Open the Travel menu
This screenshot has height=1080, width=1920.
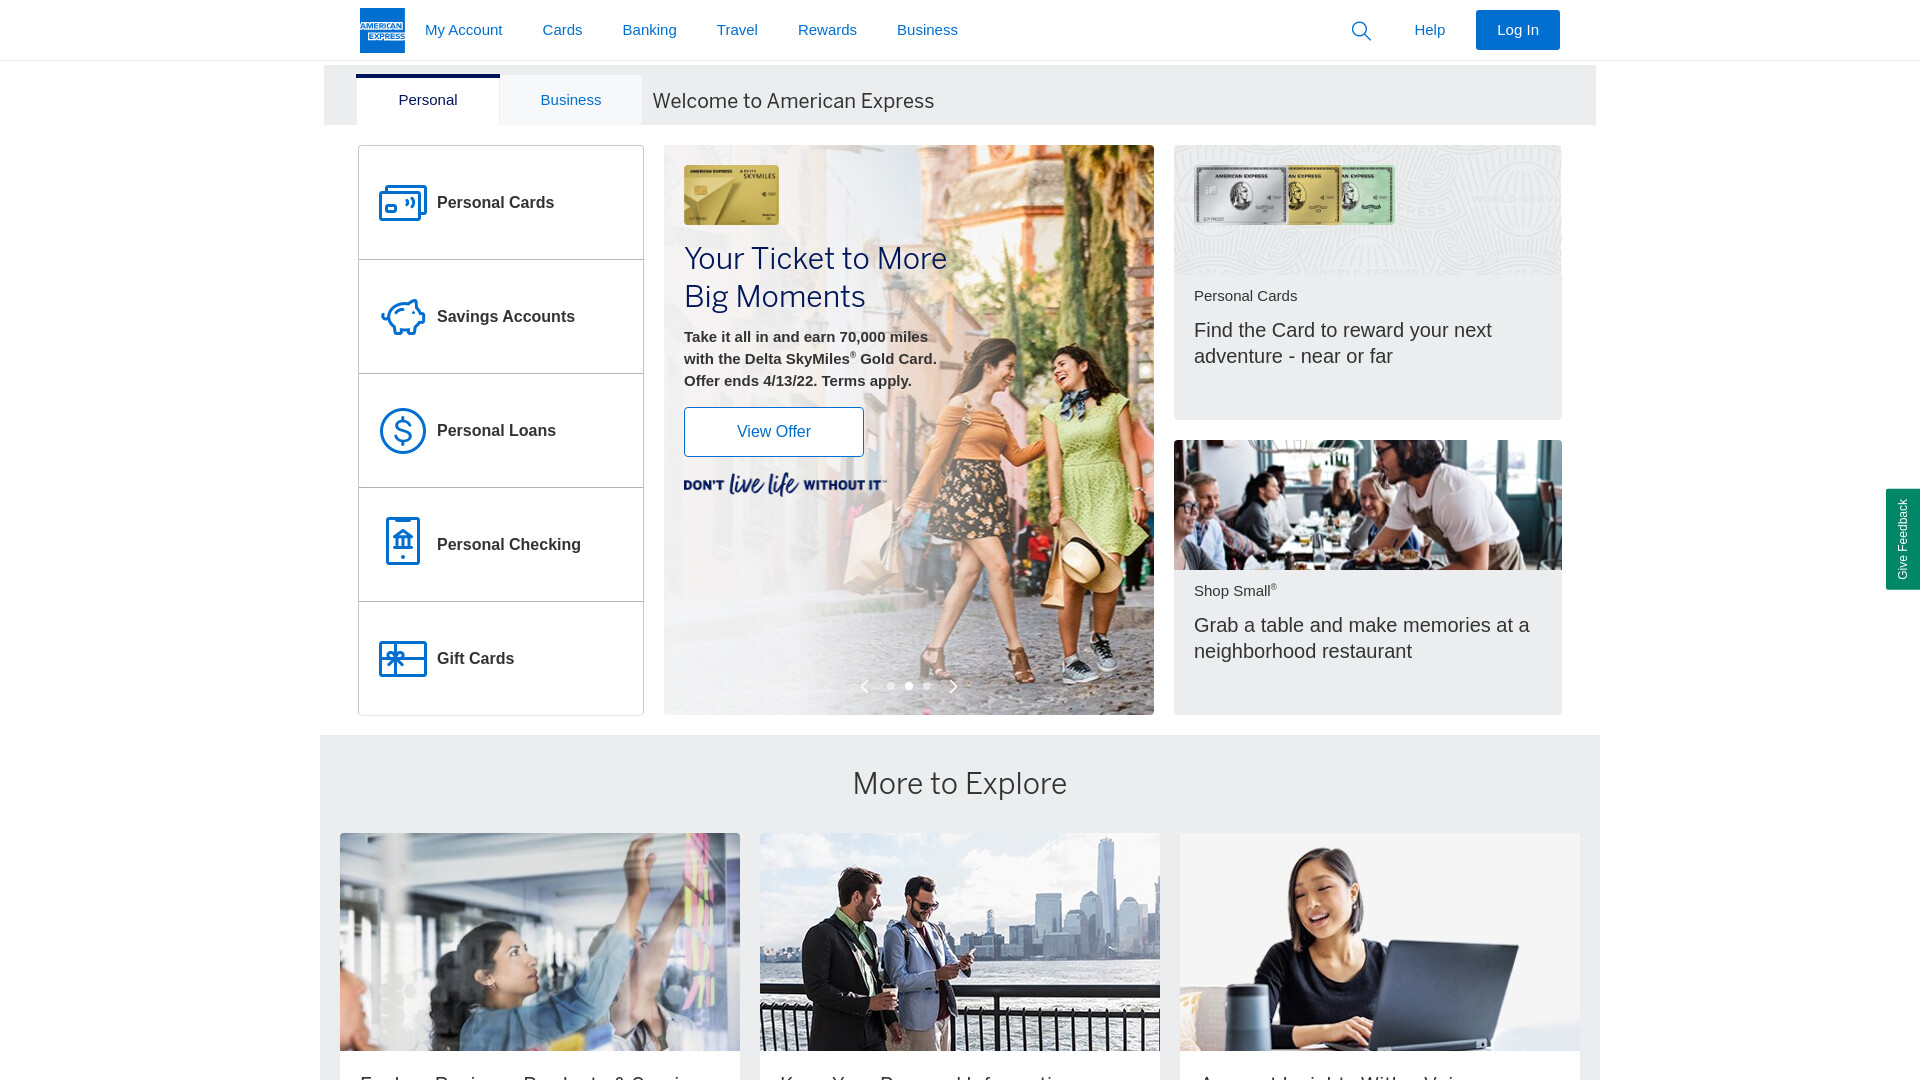point(737,30)
